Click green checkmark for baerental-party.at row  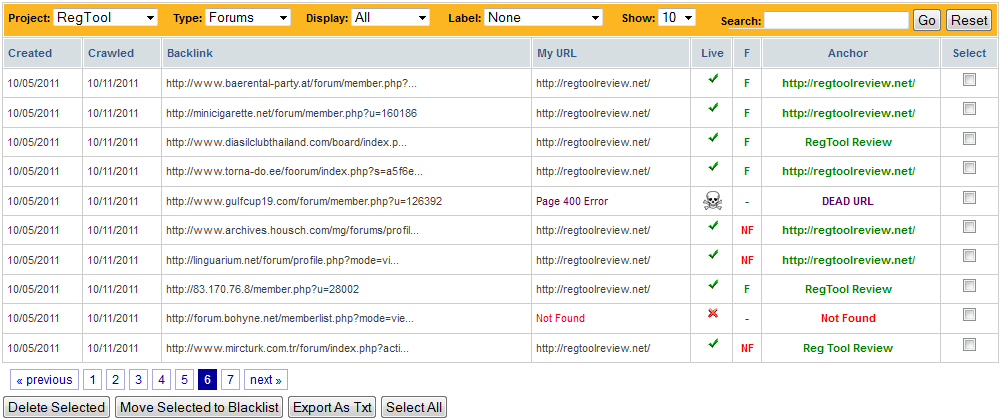tap(712, 78)
